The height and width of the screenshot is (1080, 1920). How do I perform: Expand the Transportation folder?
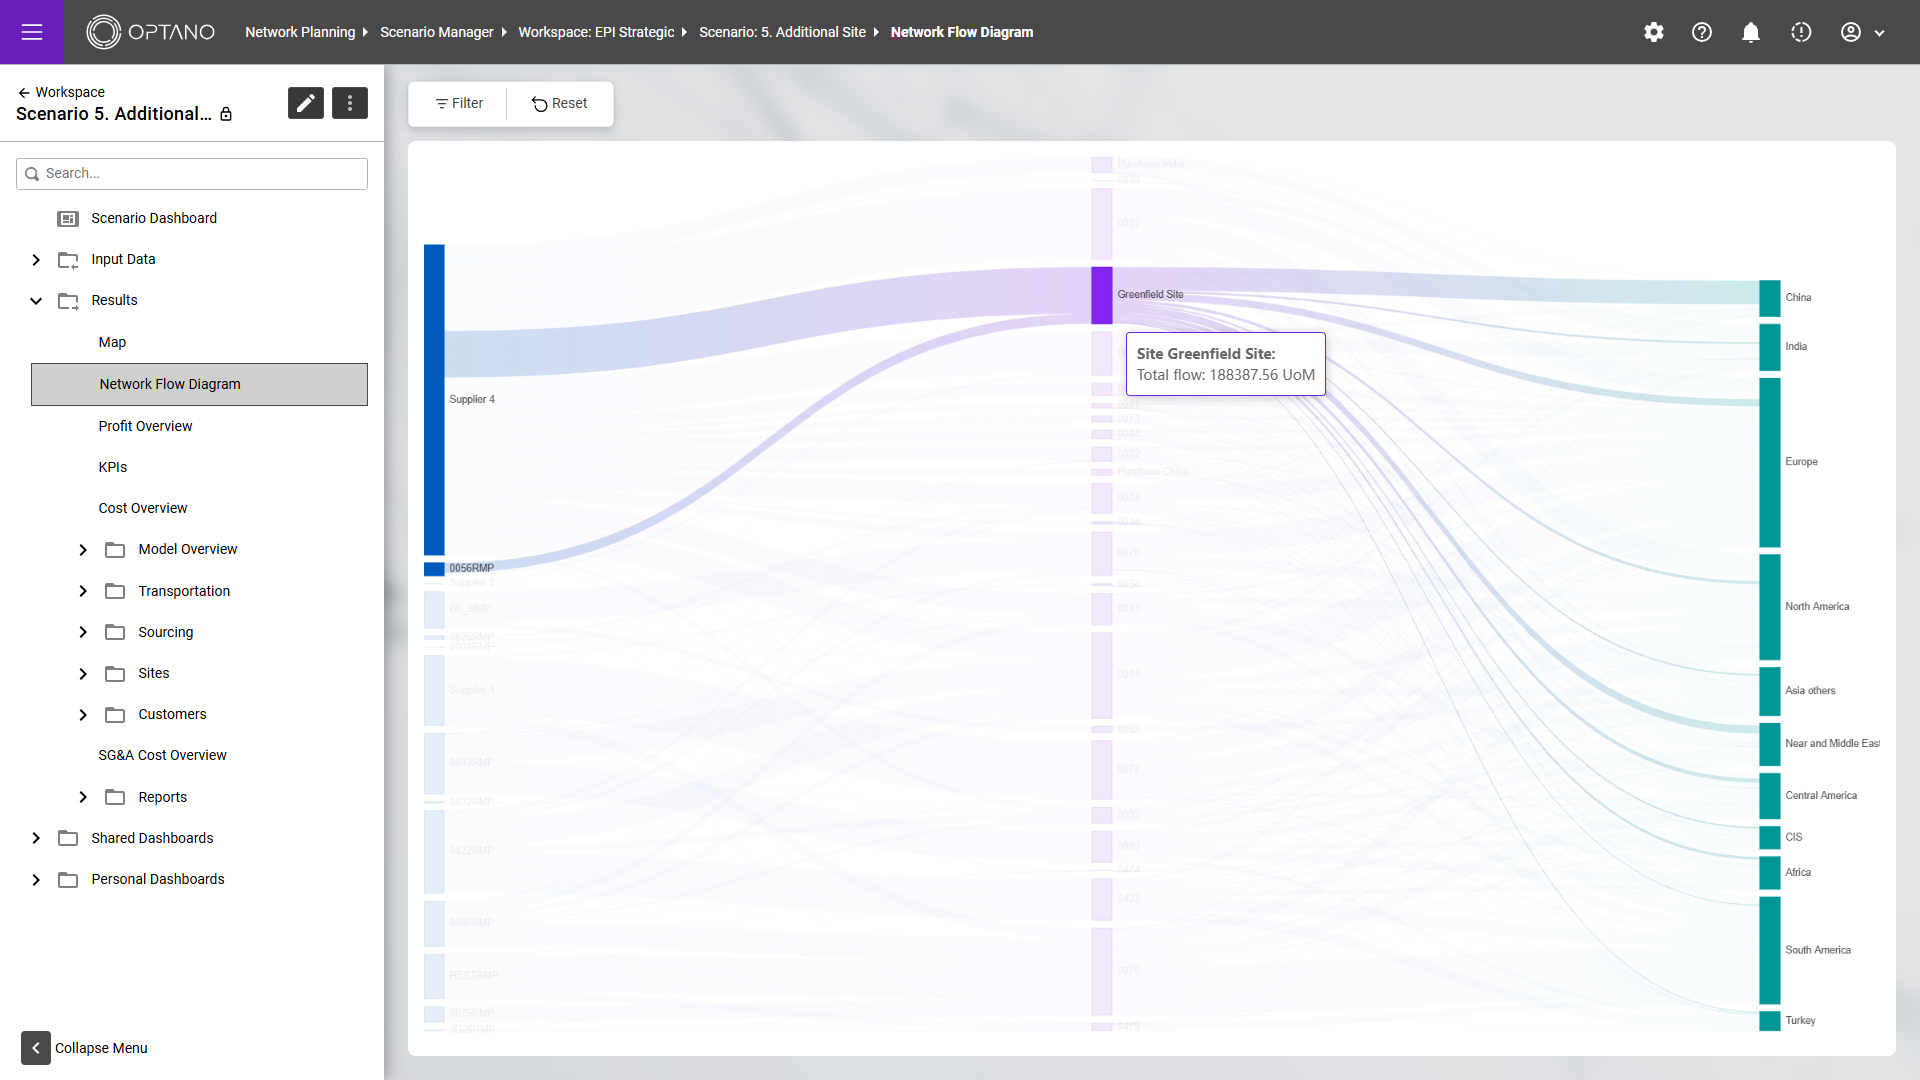coord(83,591)
